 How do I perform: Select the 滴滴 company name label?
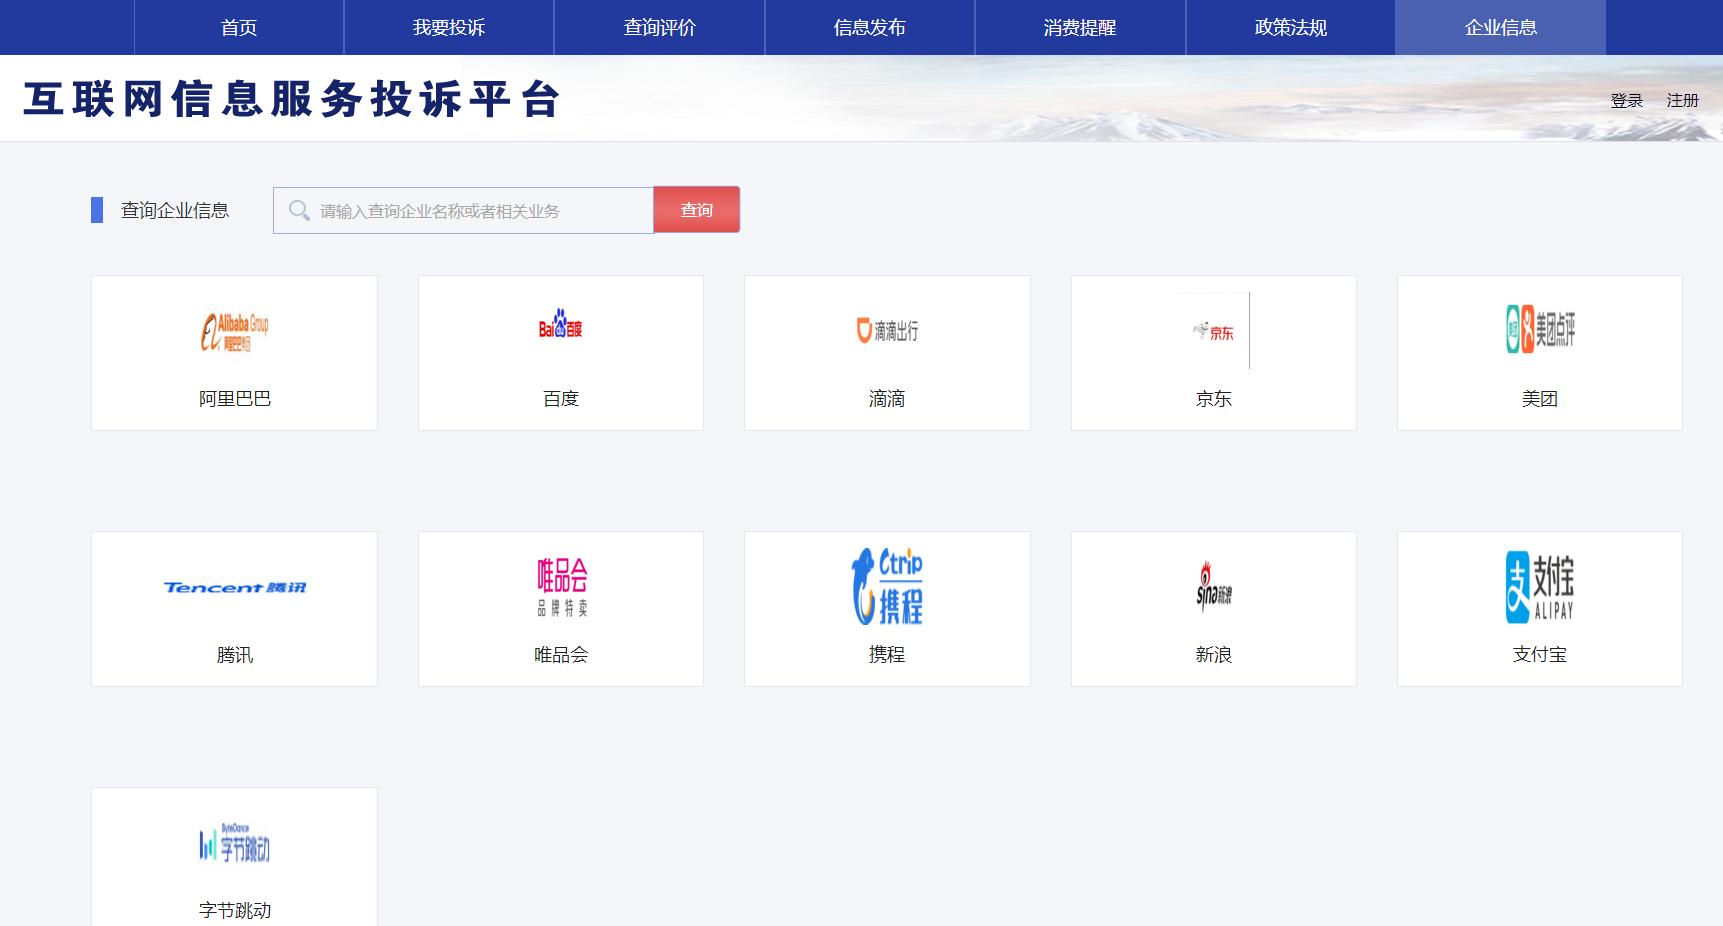pyautogui.click(x=887, y=398)
